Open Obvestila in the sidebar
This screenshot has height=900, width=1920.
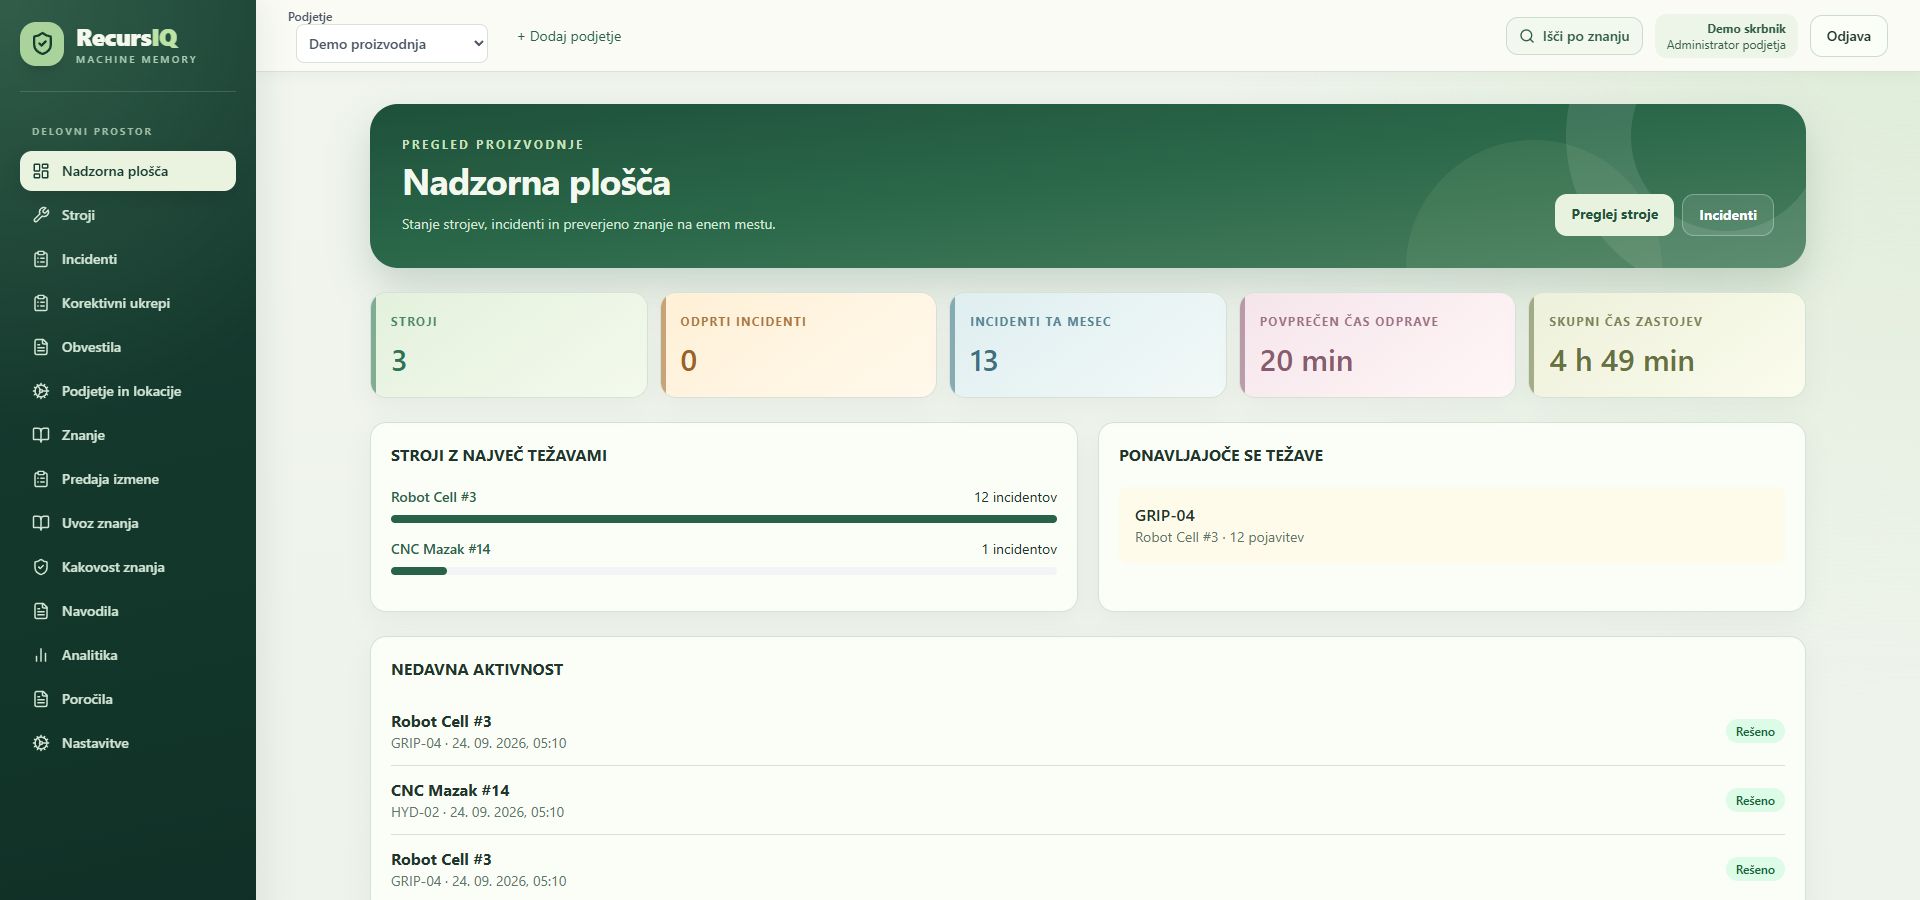coord(128,347)
